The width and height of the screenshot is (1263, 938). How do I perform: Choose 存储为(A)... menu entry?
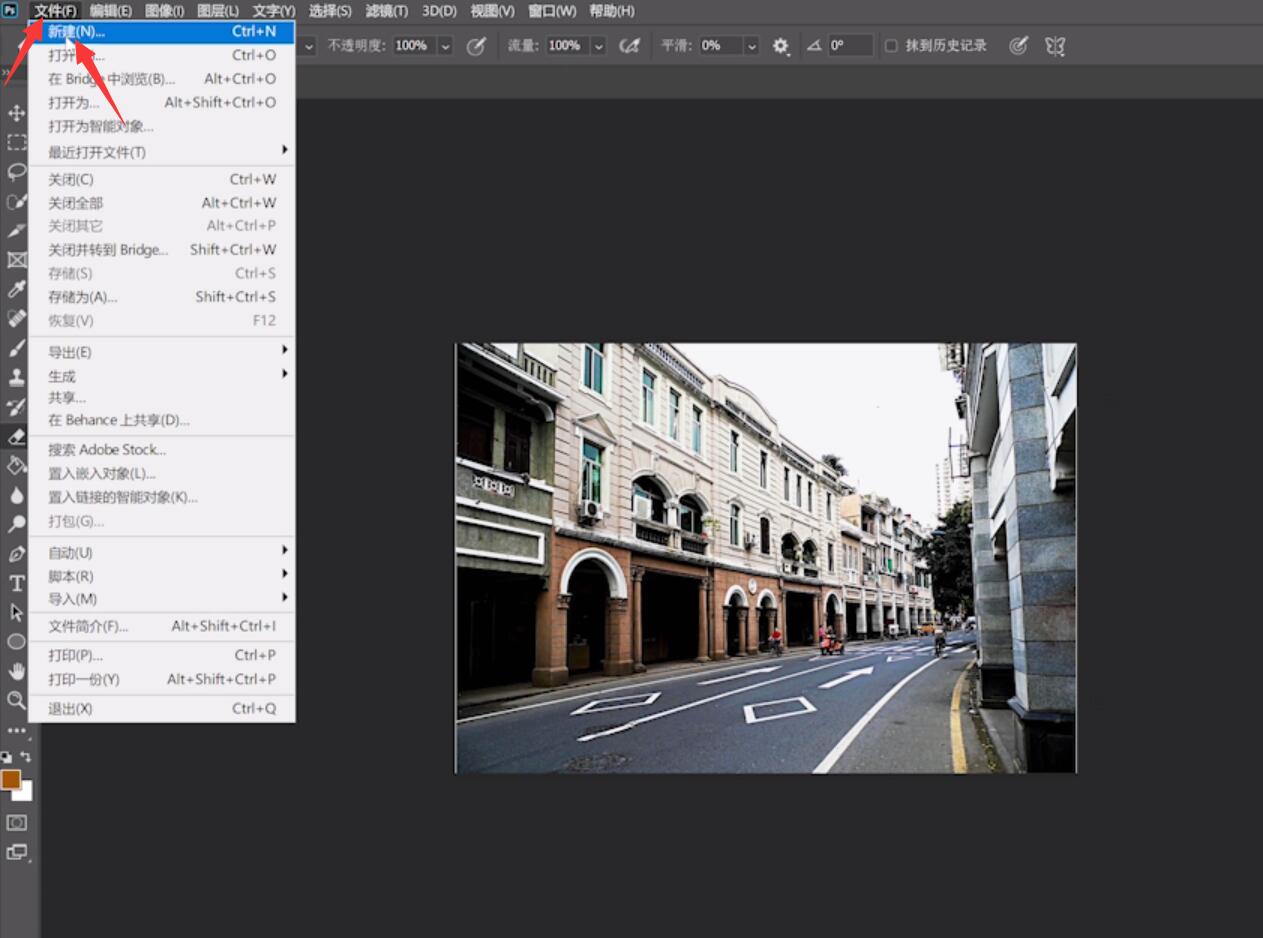coord(162,297)
